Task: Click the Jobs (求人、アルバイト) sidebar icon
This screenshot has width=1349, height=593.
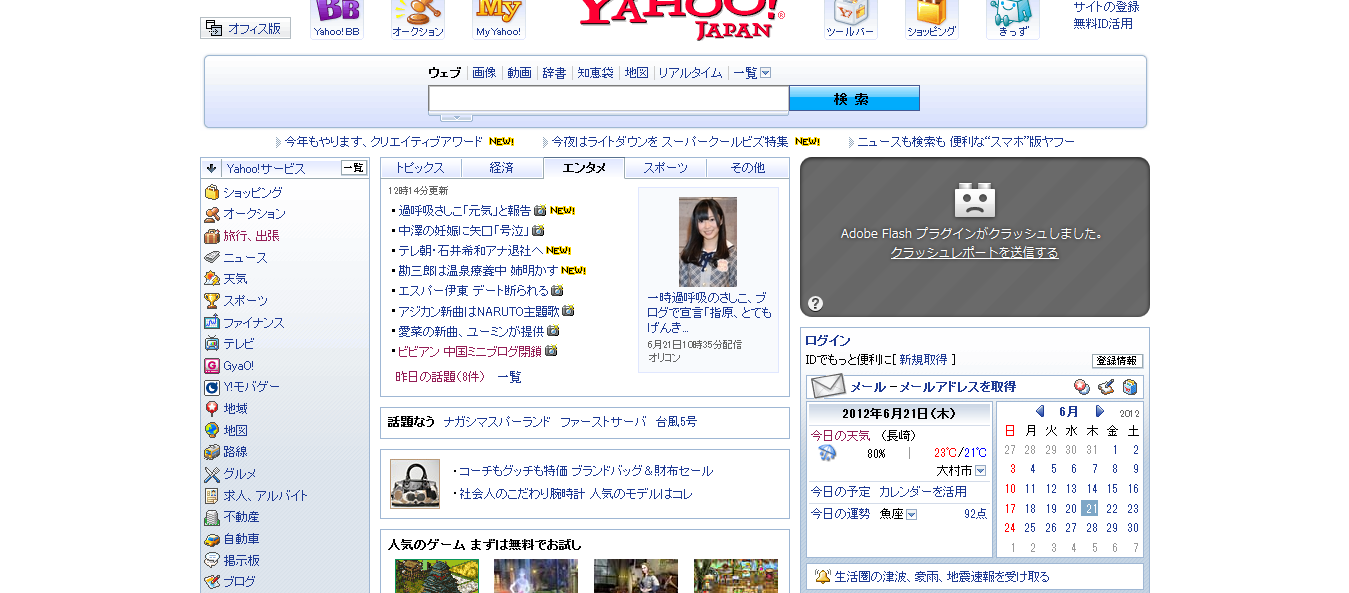Action: coord(212,496)
